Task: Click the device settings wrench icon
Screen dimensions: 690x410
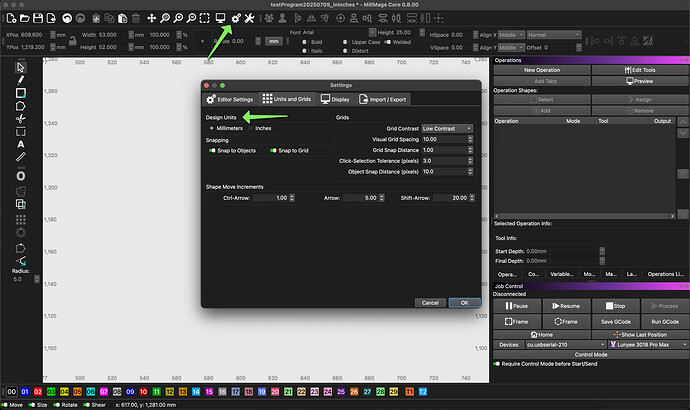Action: click(250, 18)
